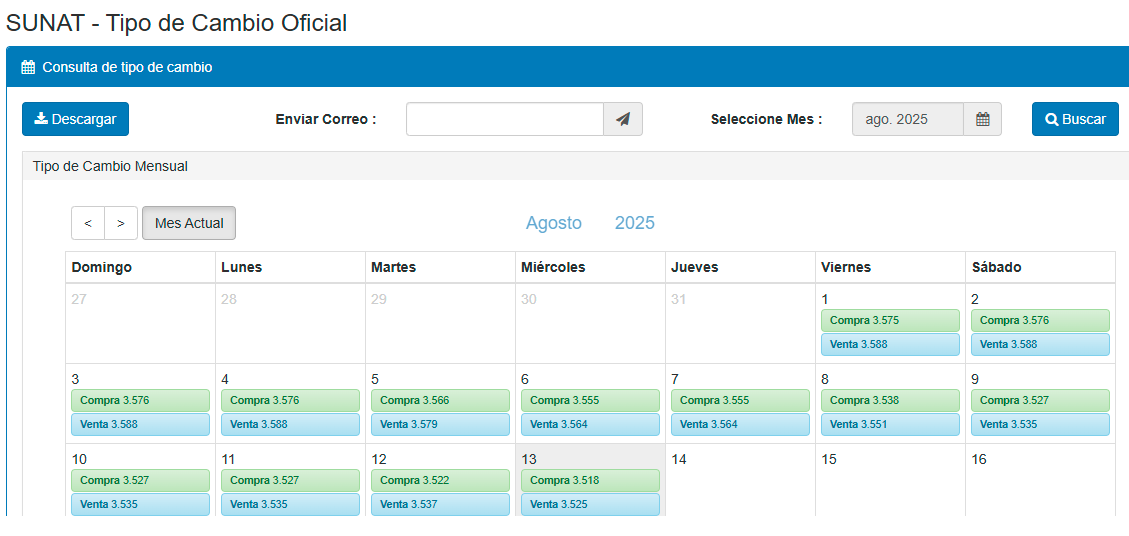Select Venta 3.564 on day 7
This screenshot has height=536, width=1129.
click(740, 424)
